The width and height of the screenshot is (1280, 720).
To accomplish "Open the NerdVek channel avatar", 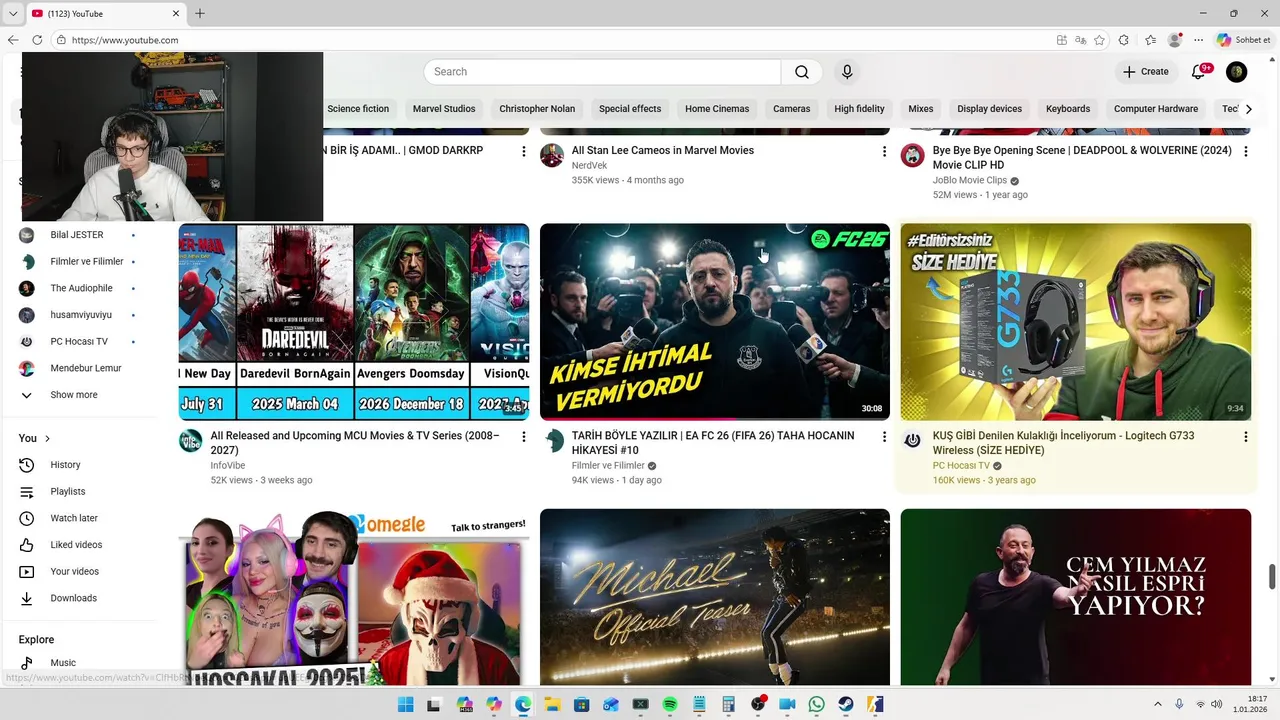I will (552, 155).
